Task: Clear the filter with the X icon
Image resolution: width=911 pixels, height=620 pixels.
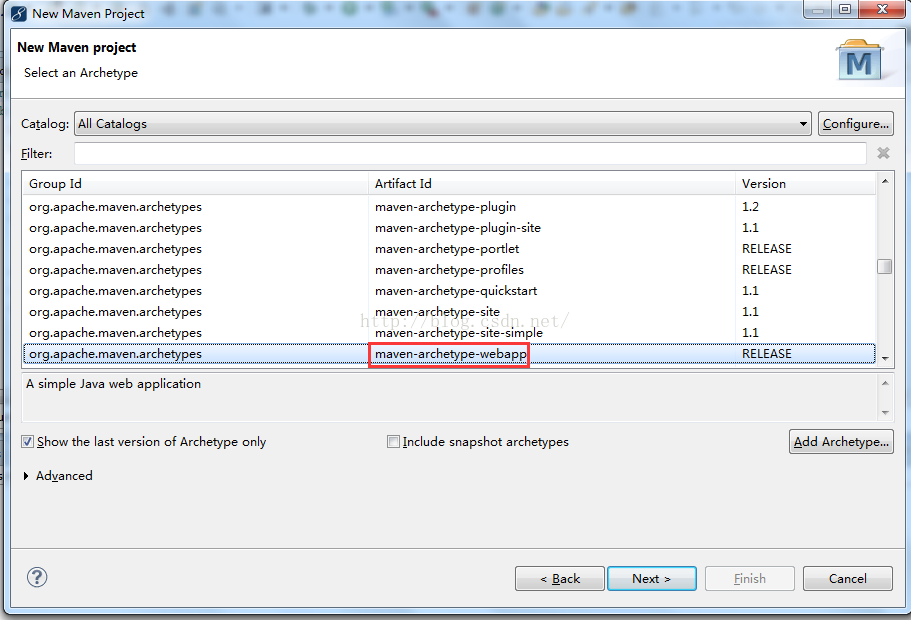Action: tap(883, 153)
